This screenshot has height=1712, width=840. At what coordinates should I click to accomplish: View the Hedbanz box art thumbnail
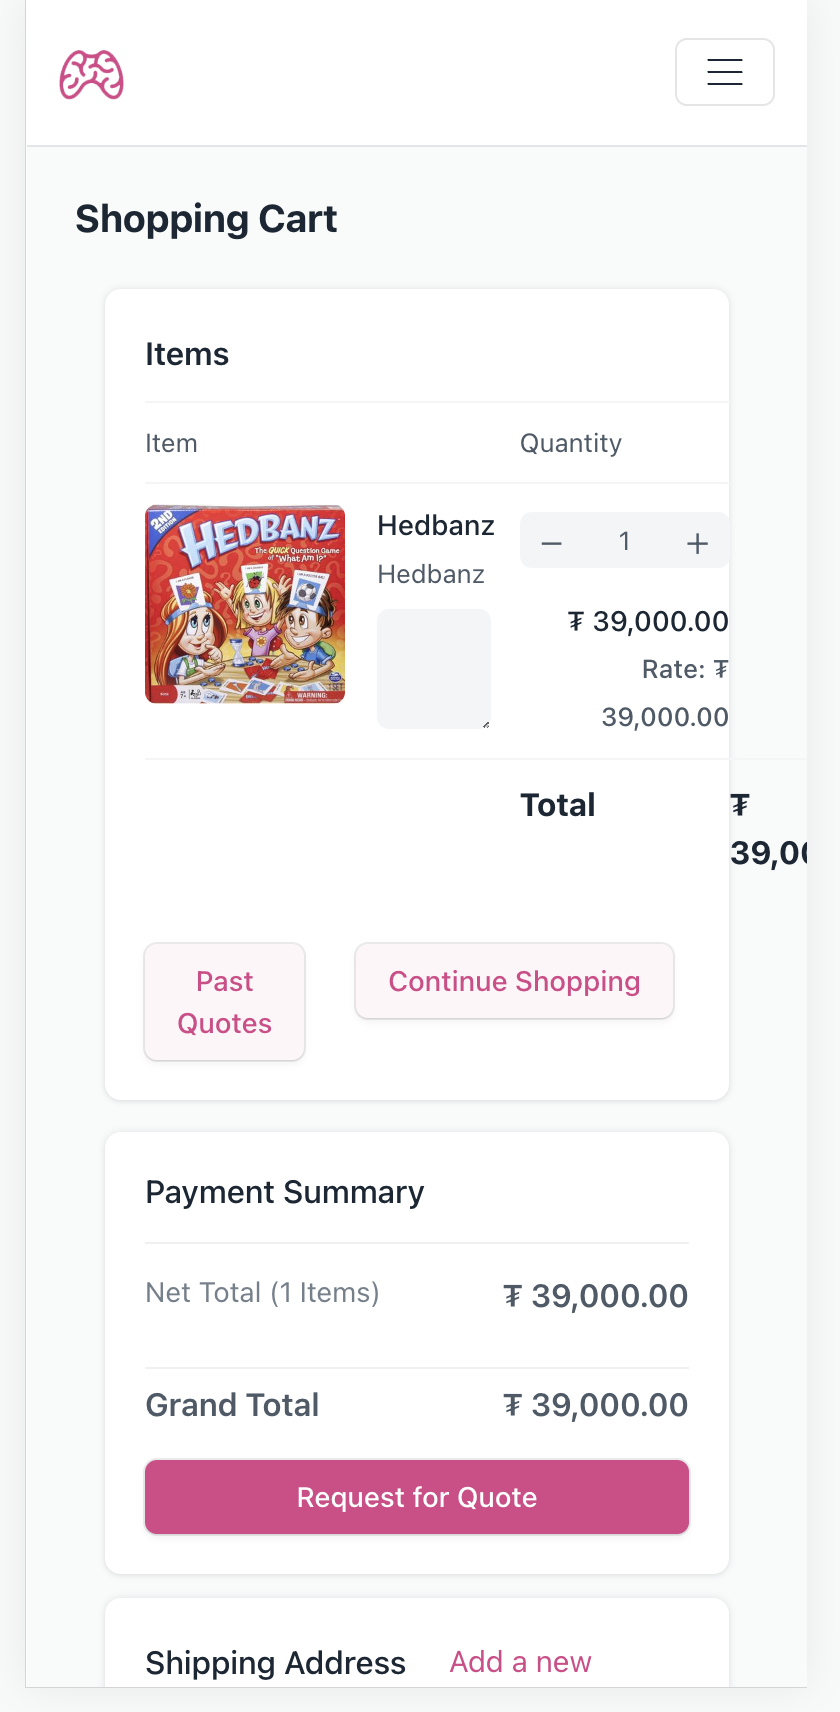(x=244, y=603)
